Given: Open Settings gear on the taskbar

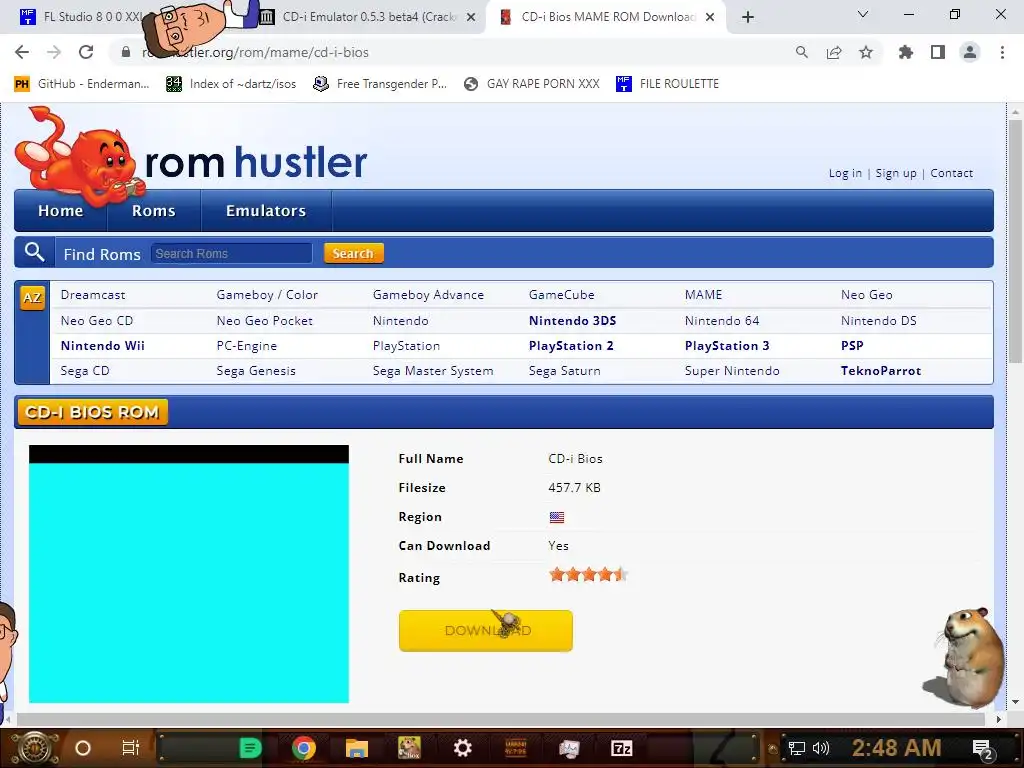Looking at the screenshot, I should coord(462,748).
